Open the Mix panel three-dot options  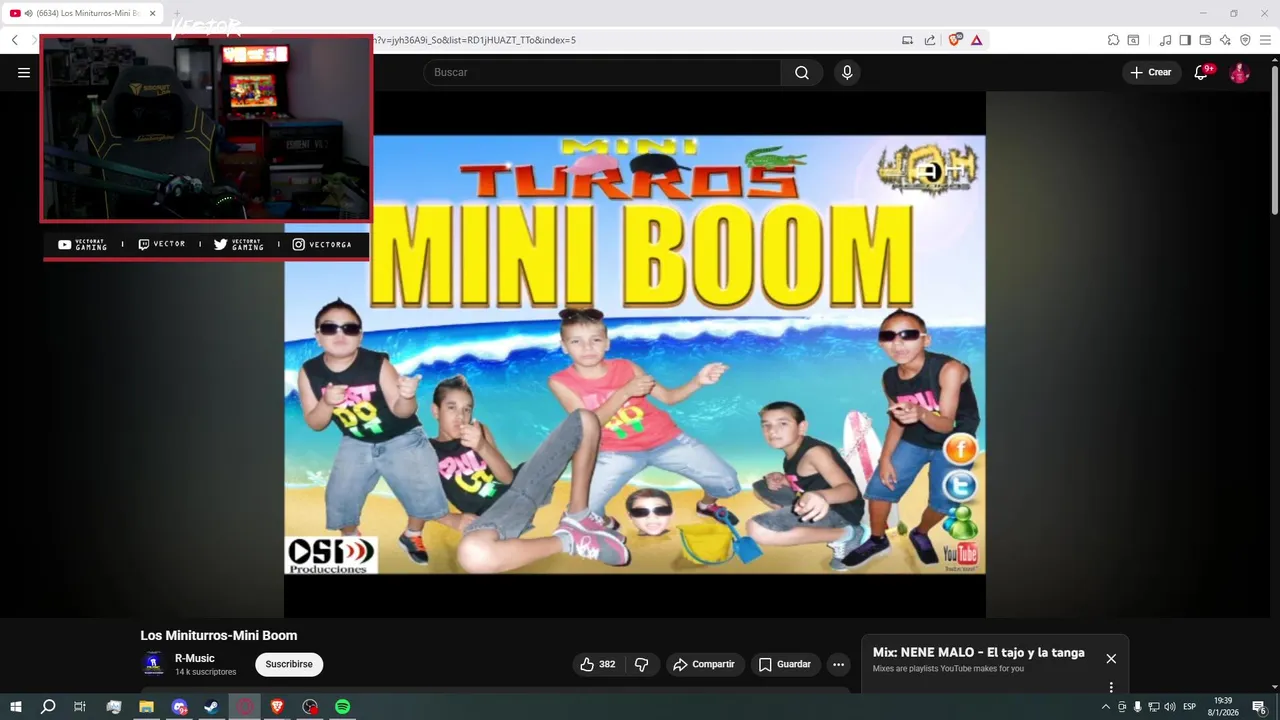tap(1111, 687)
